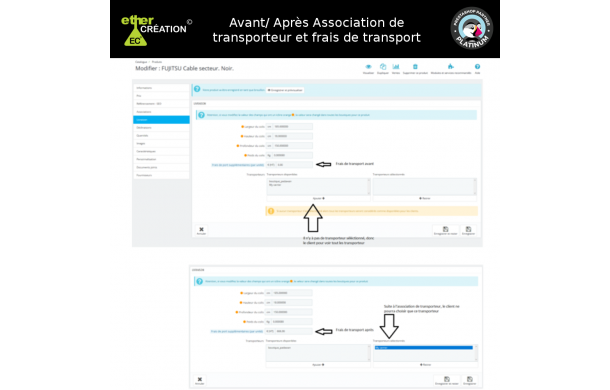Click Annuler cross icon in top form

[x=201, y=230]
